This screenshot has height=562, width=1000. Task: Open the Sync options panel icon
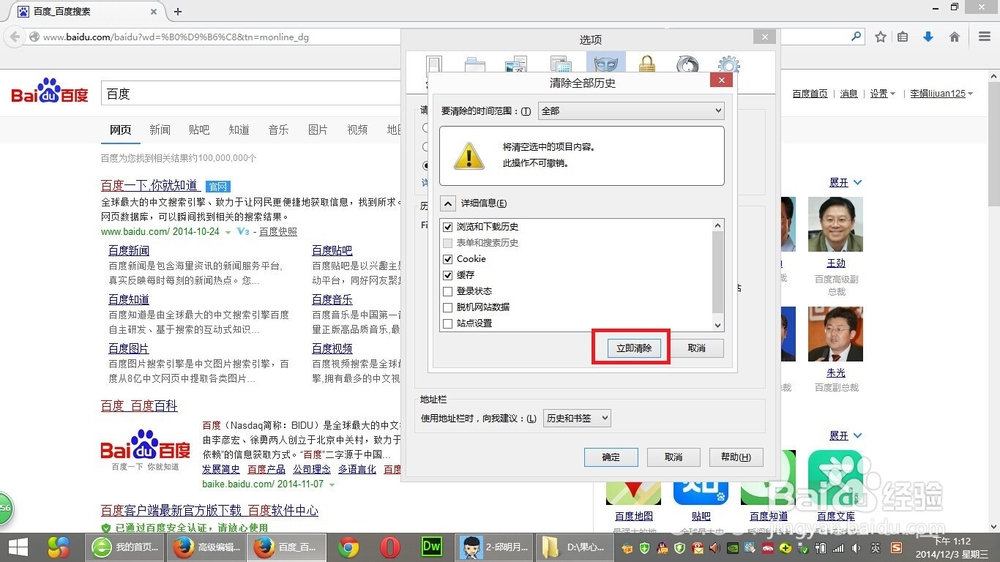click(688, 64)
